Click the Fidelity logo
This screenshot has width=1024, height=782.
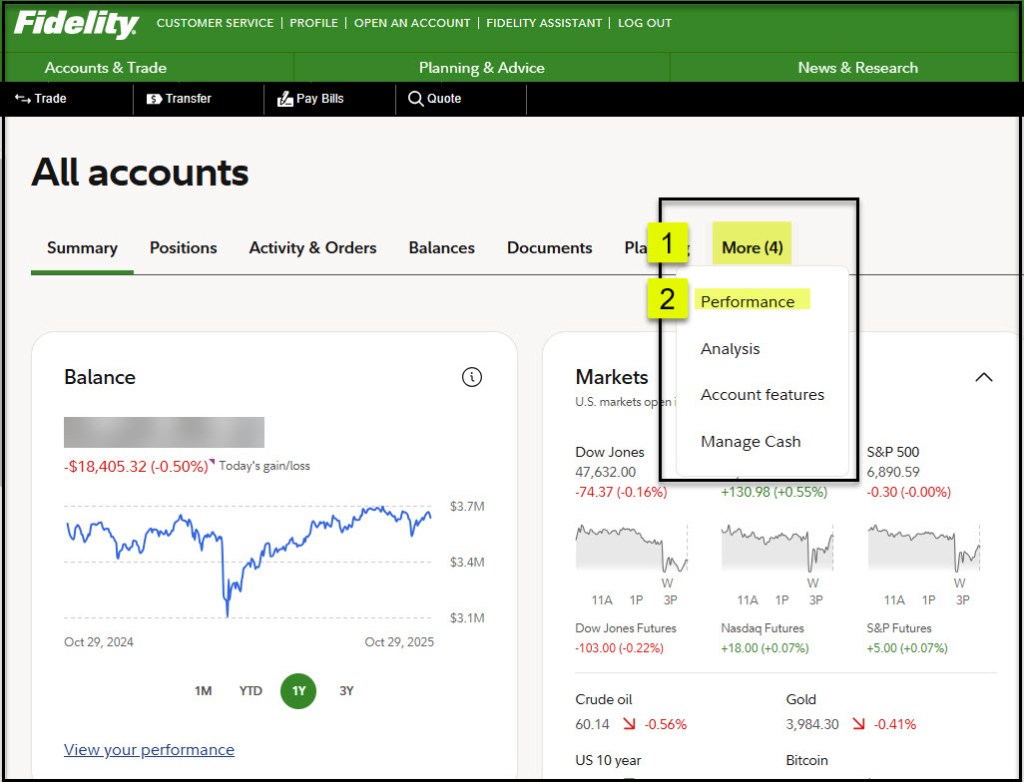75,24
